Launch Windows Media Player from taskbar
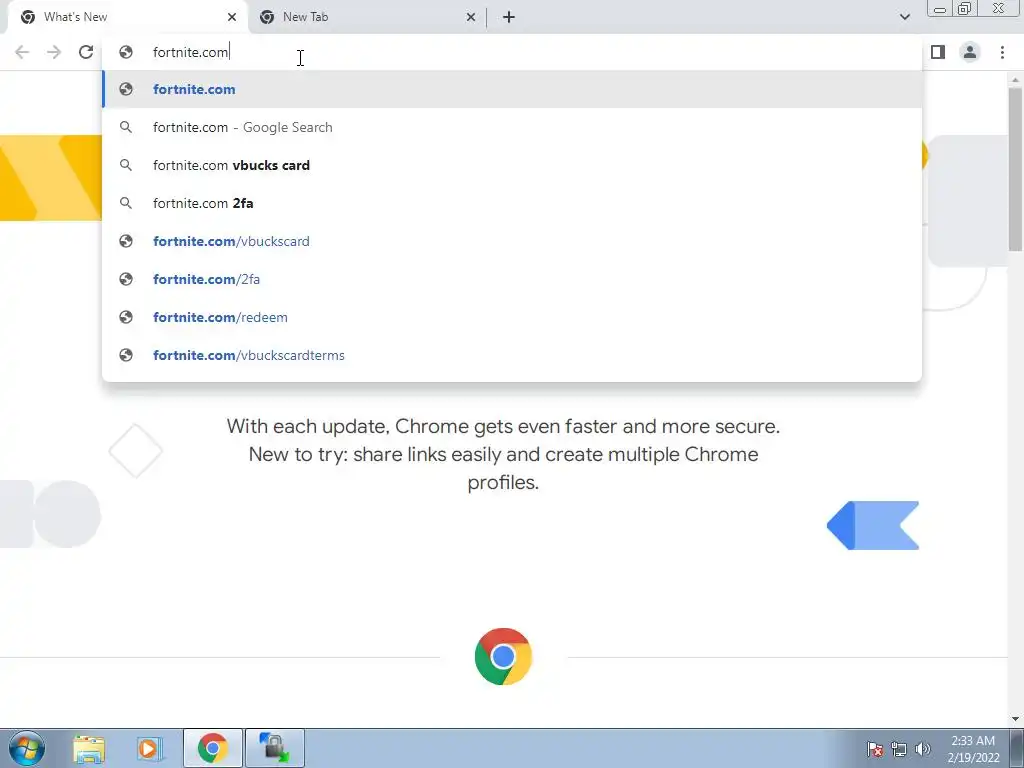Image resolution: width=1024 pixels, height=768 pixels. coord(149,748)
